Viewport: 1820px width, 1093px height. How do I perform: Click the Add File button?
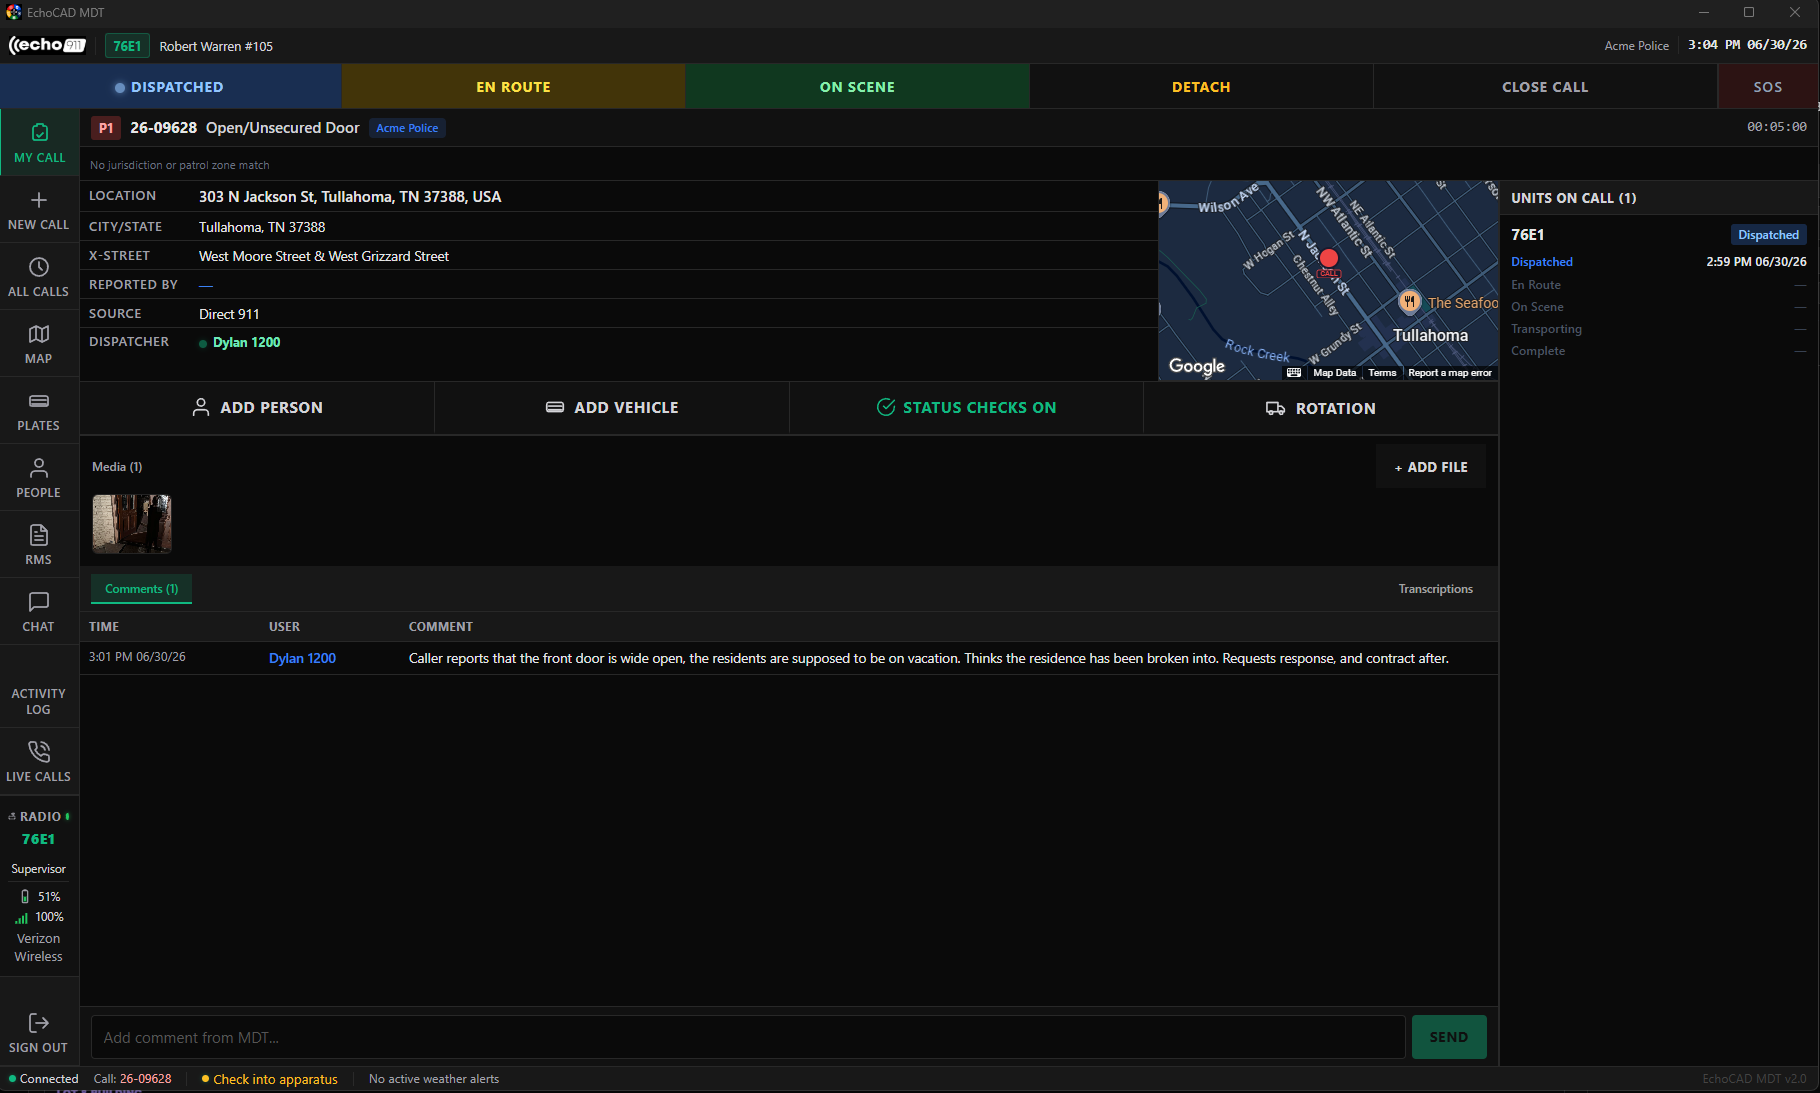[1431, 467]
